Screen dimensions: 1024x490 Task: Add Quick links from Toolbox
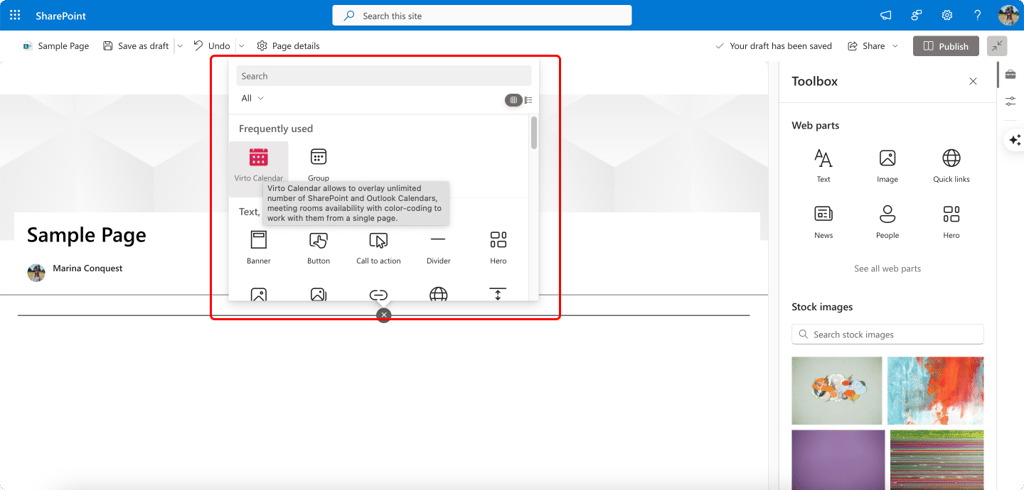951,165
